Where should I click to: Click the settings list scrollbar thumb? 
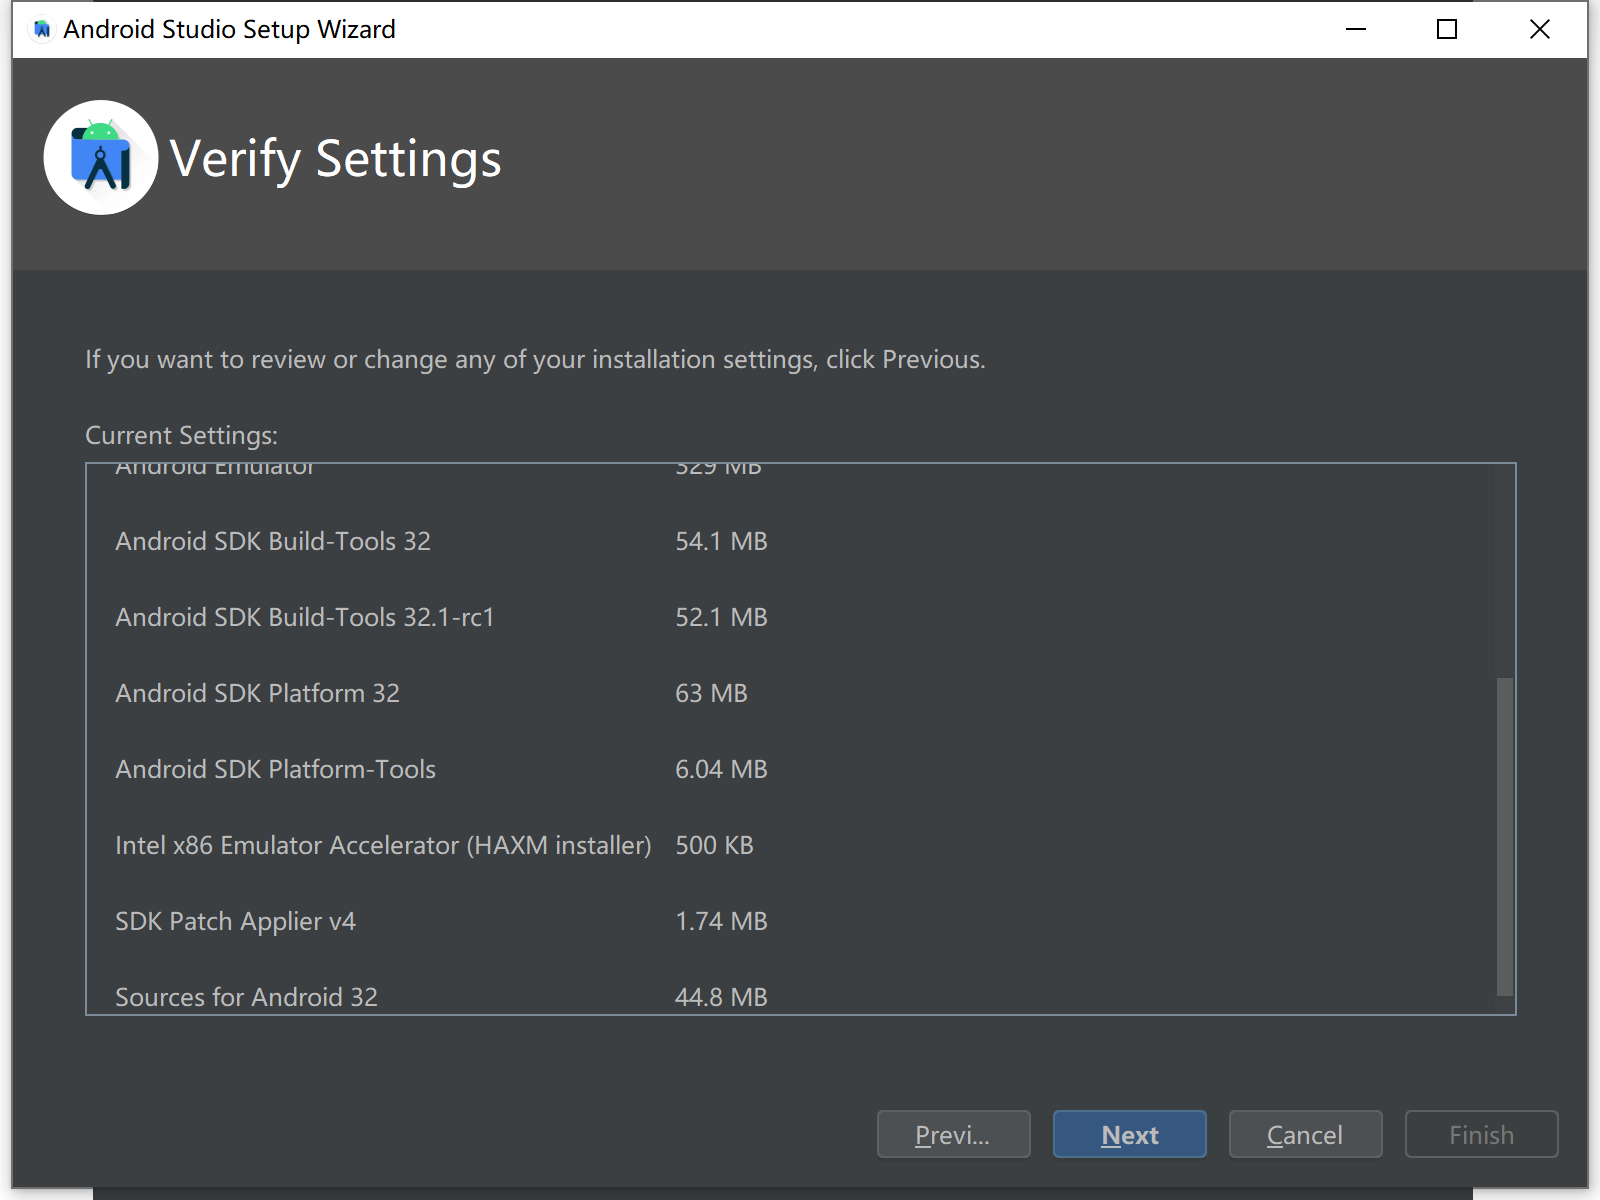click(x=1504, y=836)
